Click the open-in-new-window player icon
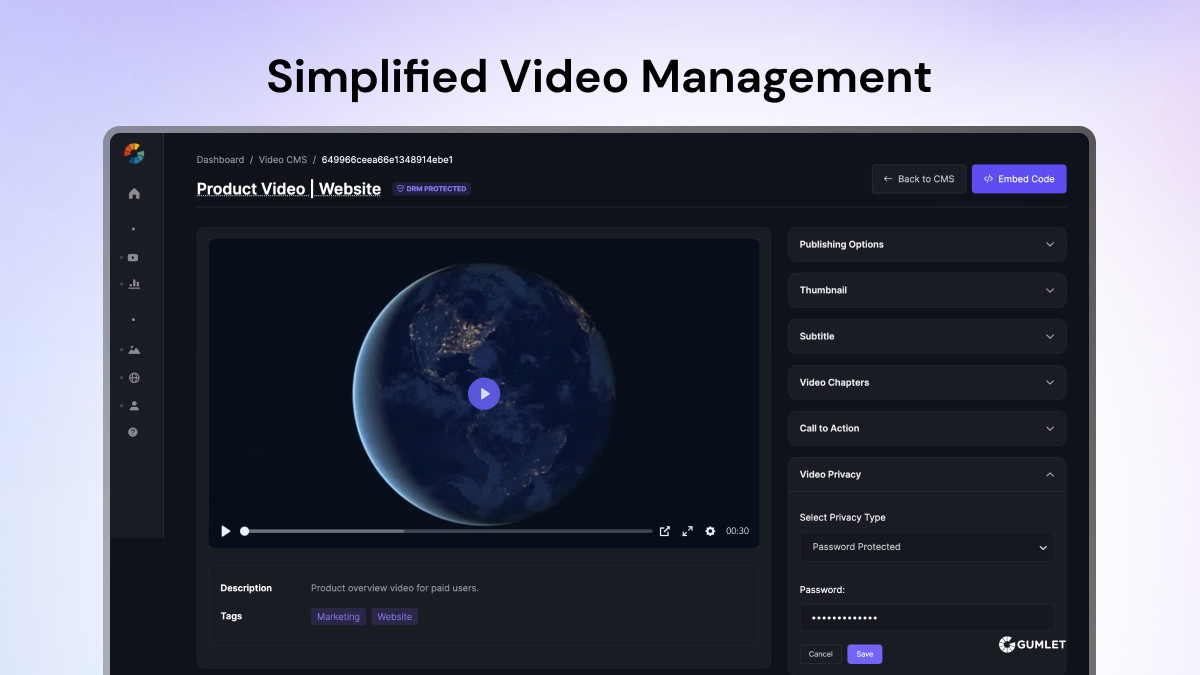The image size is (1200, 675). pyautogui.click(x=664, y=531)
